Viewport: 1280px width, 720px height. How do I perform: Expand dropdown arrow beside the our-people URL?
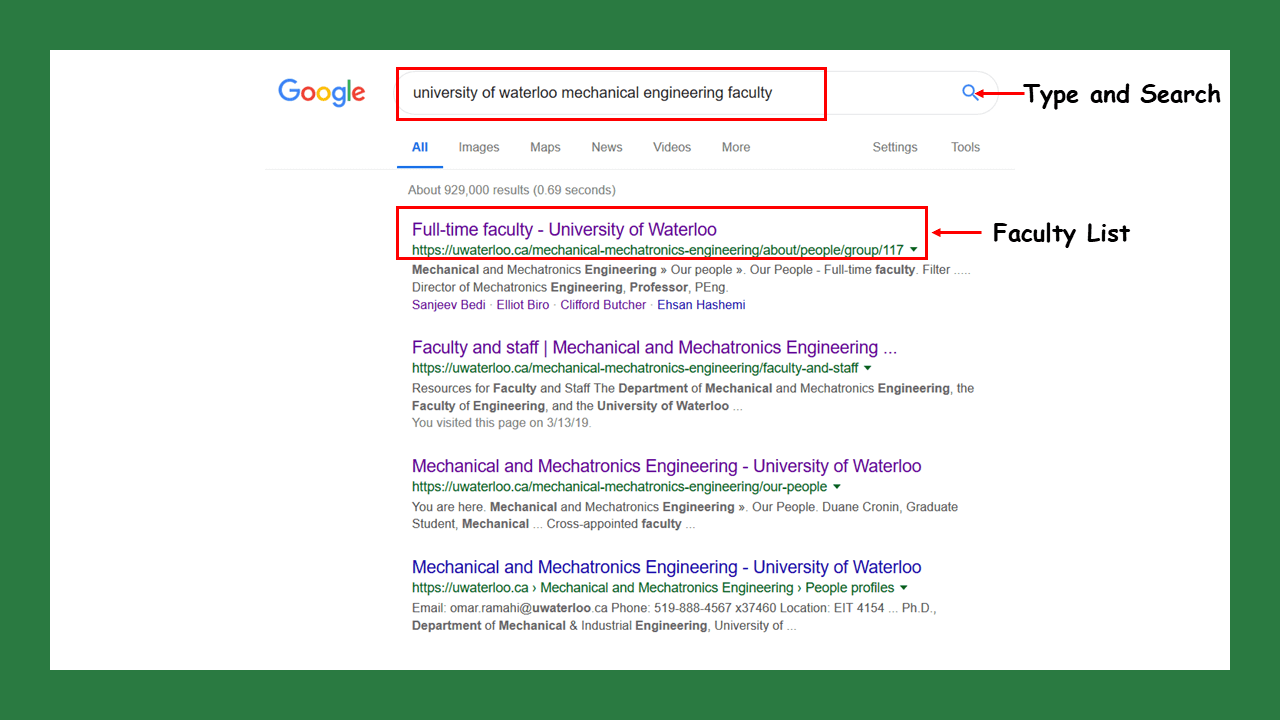pyautogui.click(x=836, y=487)
